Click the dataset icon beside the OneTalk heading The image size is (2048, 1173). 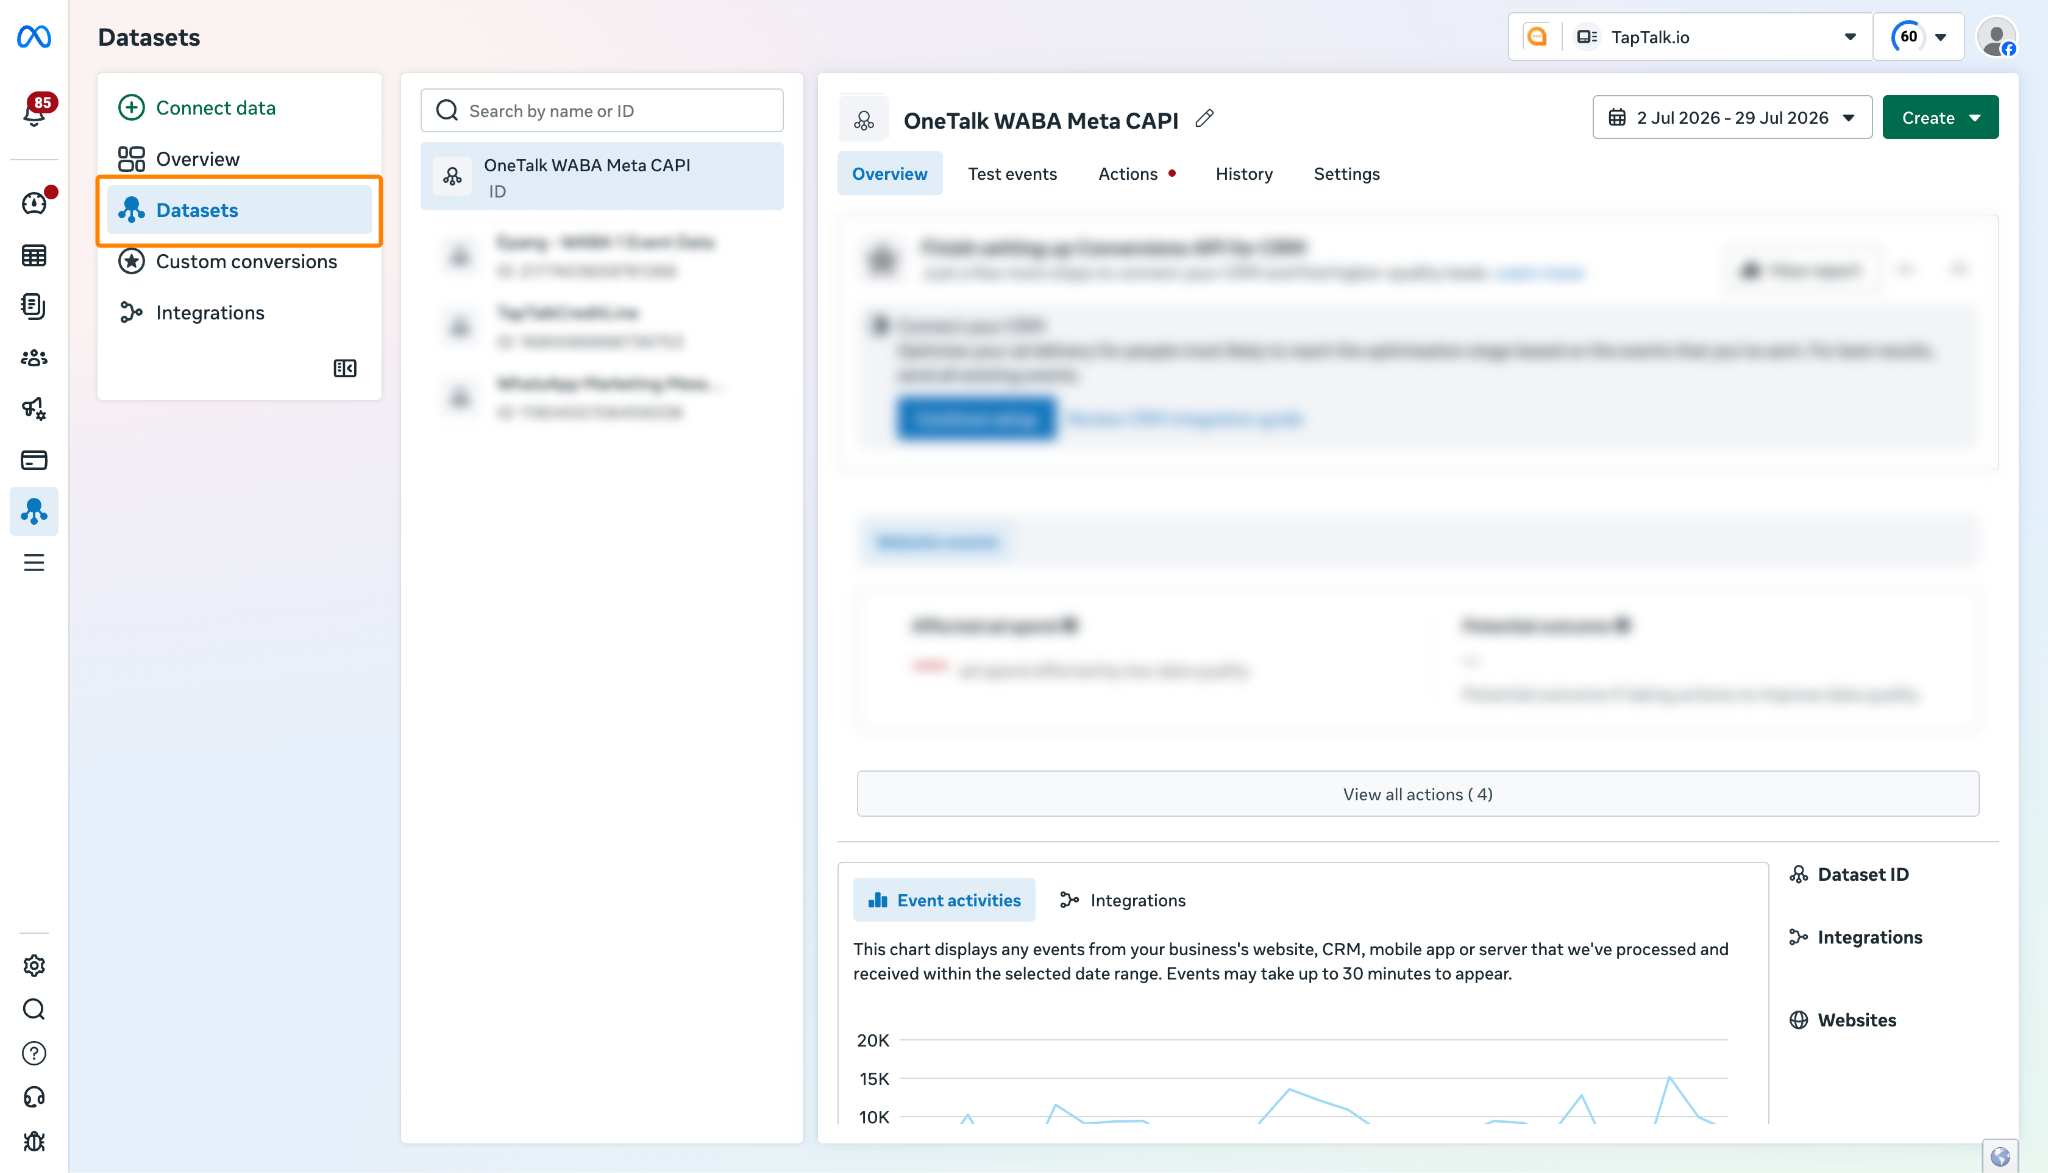click(864, 121)
